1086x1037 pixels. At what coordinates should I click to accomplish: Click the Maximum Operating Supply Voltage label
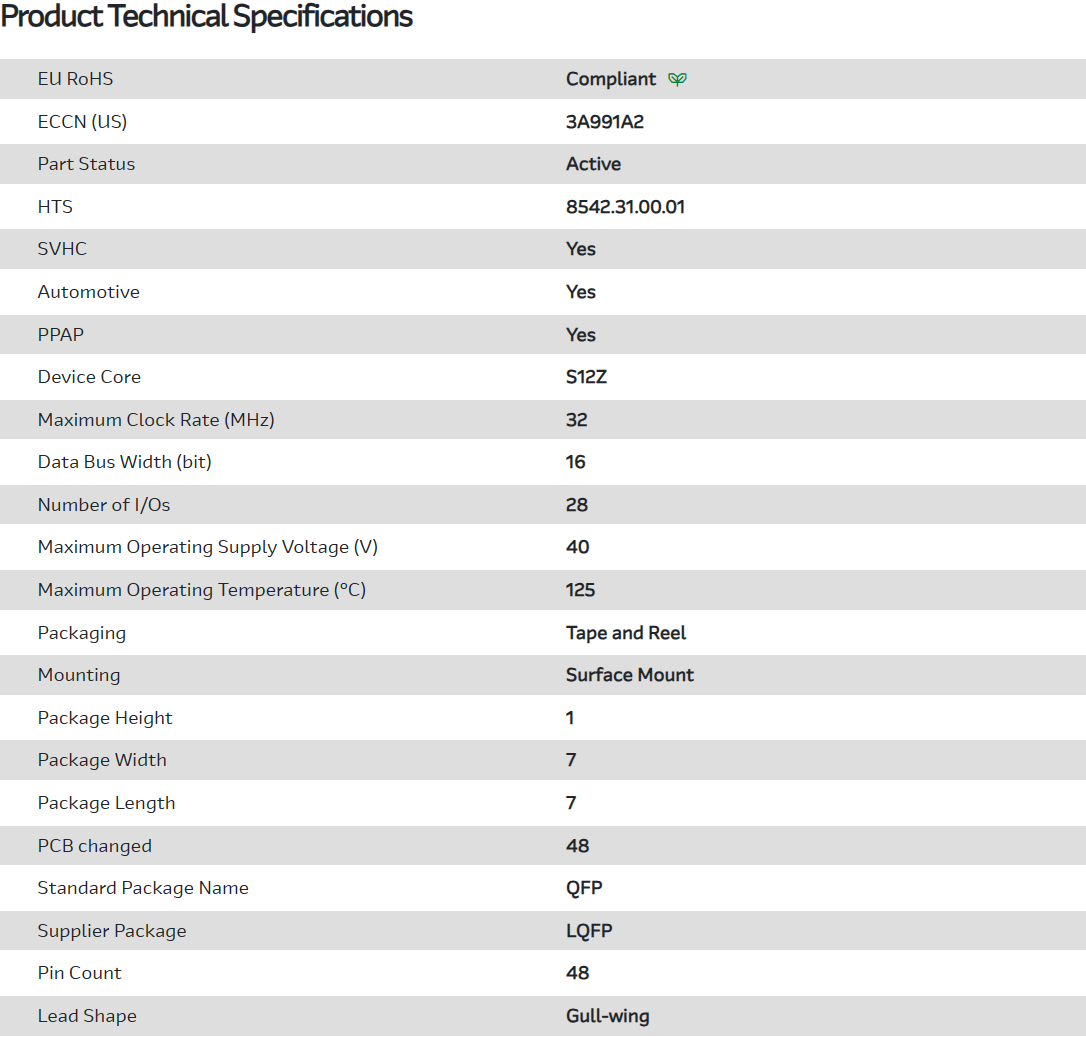(207, 547)
